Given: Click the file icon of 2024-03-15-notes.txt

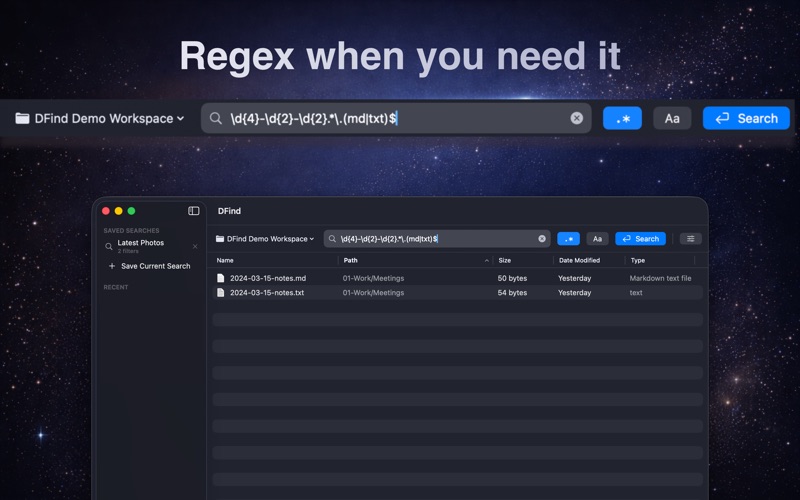Looking at the screenshot, I should pos(220,292).
